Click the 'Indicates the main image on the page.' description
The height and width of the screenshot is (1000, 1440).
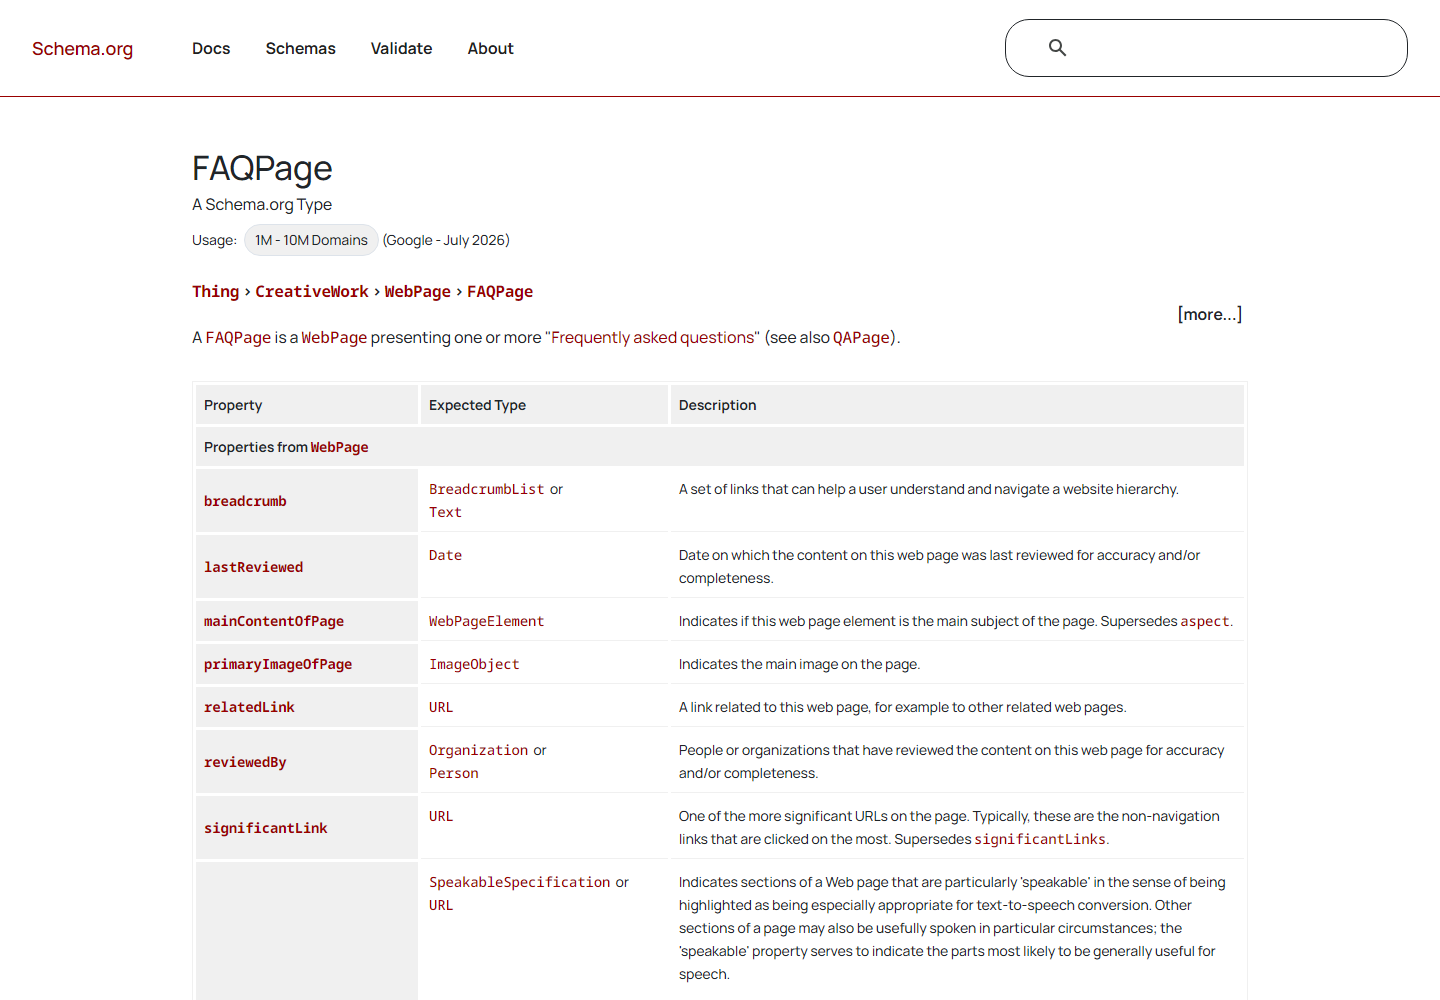tap(799, 664)
